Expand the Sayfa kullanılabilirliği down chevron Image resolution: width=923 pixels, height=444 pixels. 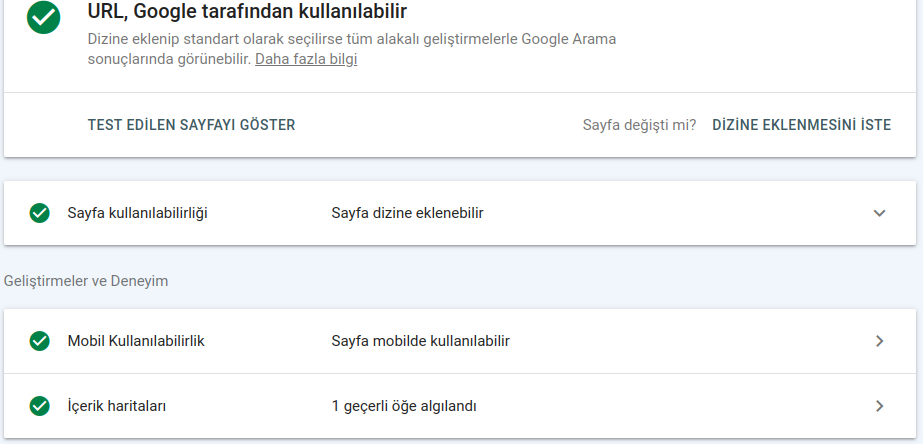point(879,213)
